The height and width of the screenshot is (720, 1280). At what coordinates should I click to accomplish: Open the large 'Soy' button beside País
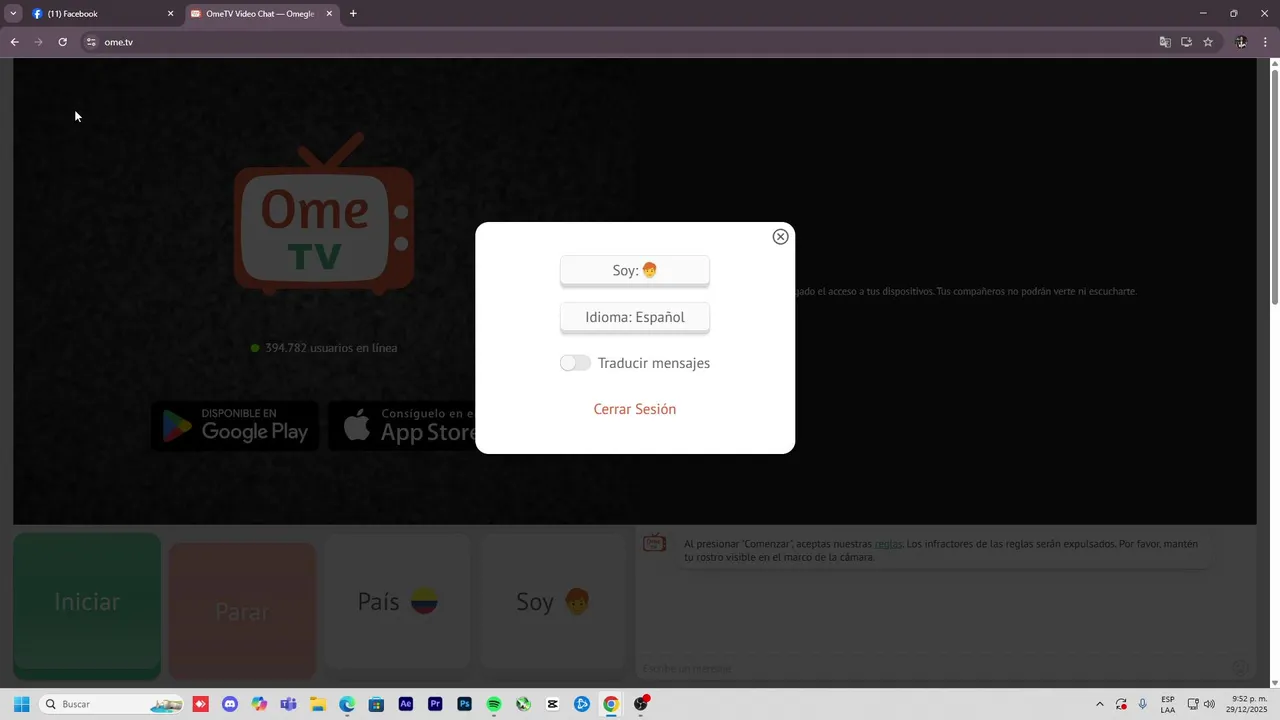(553, 601)
